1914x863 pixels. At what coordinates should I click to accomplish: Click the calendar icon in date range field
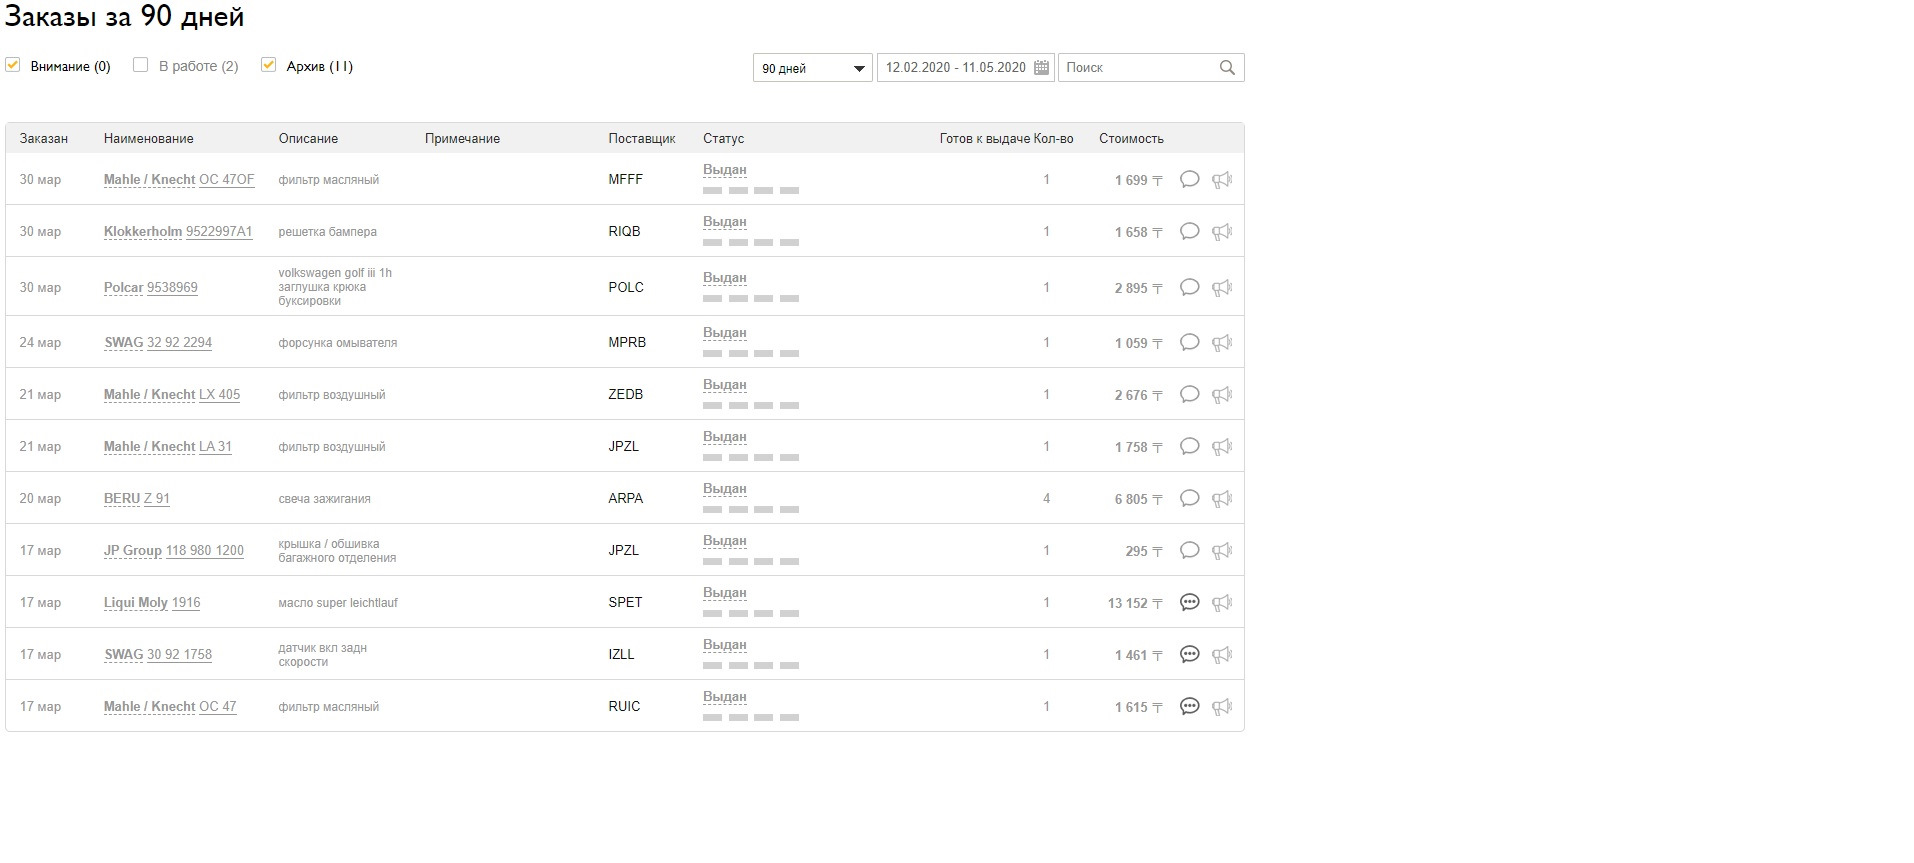point(1041,68)
